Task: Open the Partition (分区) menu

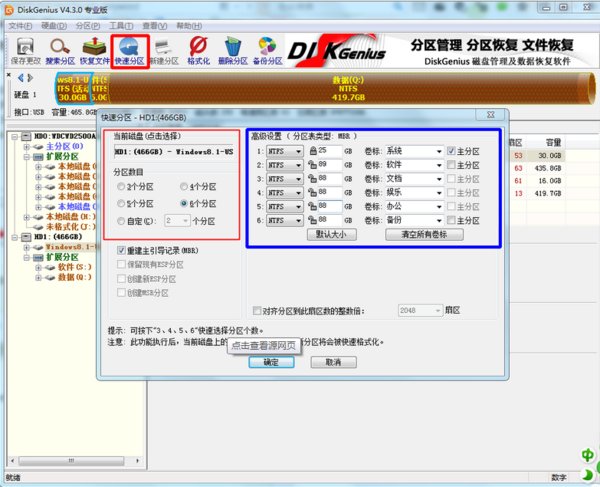Action: pos(88,26)
